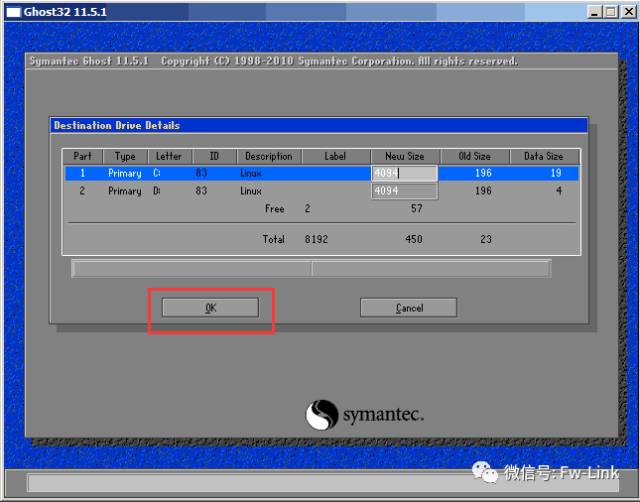Click the Type column header

click(125, 156)
